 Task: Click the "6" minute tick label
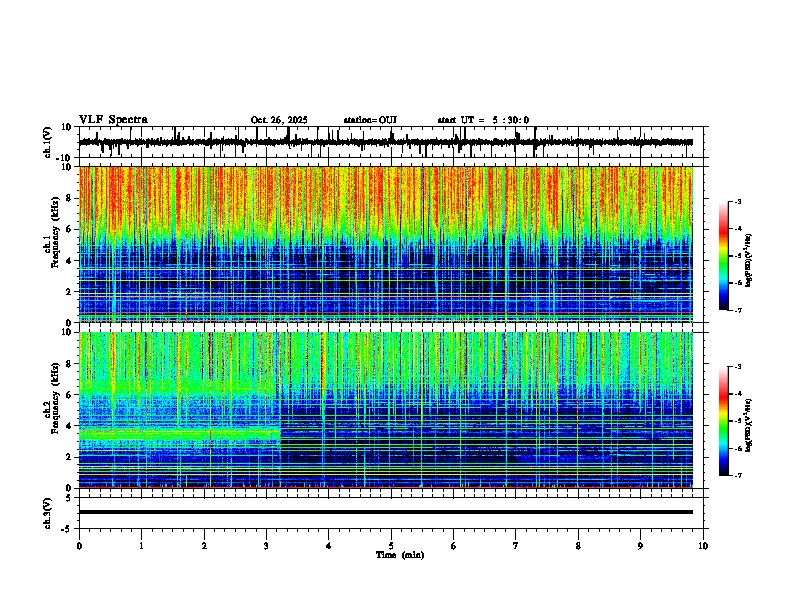tap(454, 546)
